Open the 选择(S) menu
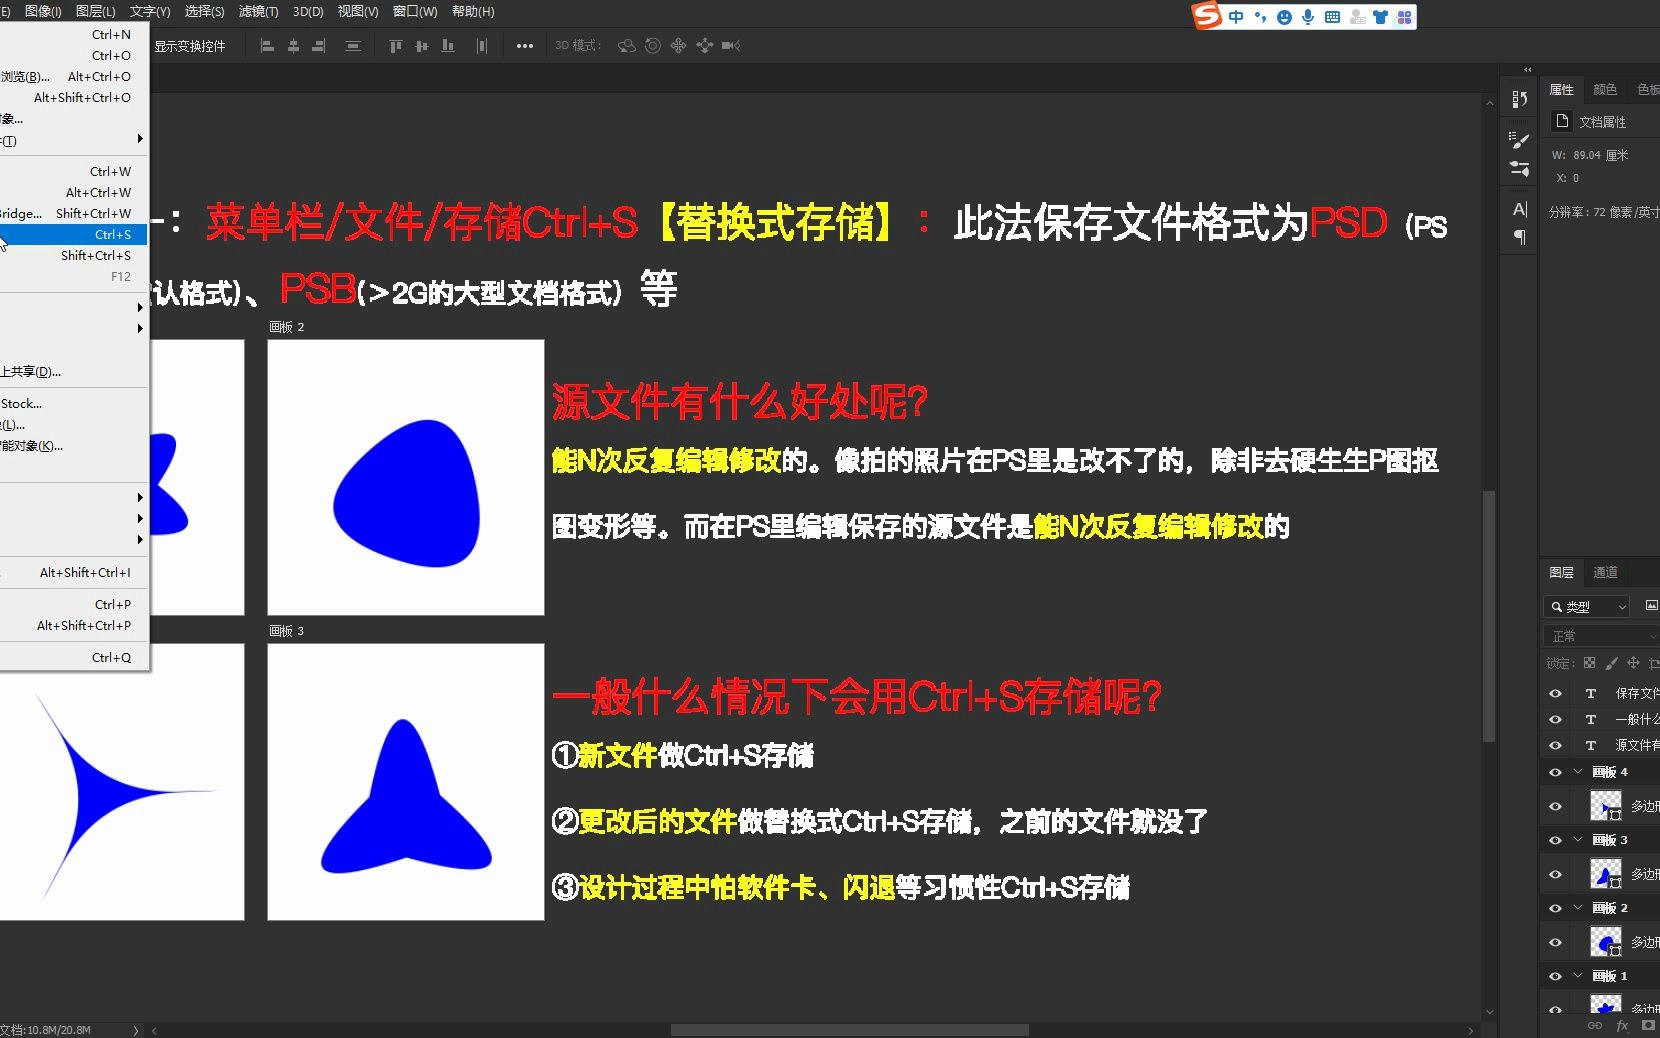Screen dimensions: 1660x1038 pyautogui.click(x=204, y=11)
